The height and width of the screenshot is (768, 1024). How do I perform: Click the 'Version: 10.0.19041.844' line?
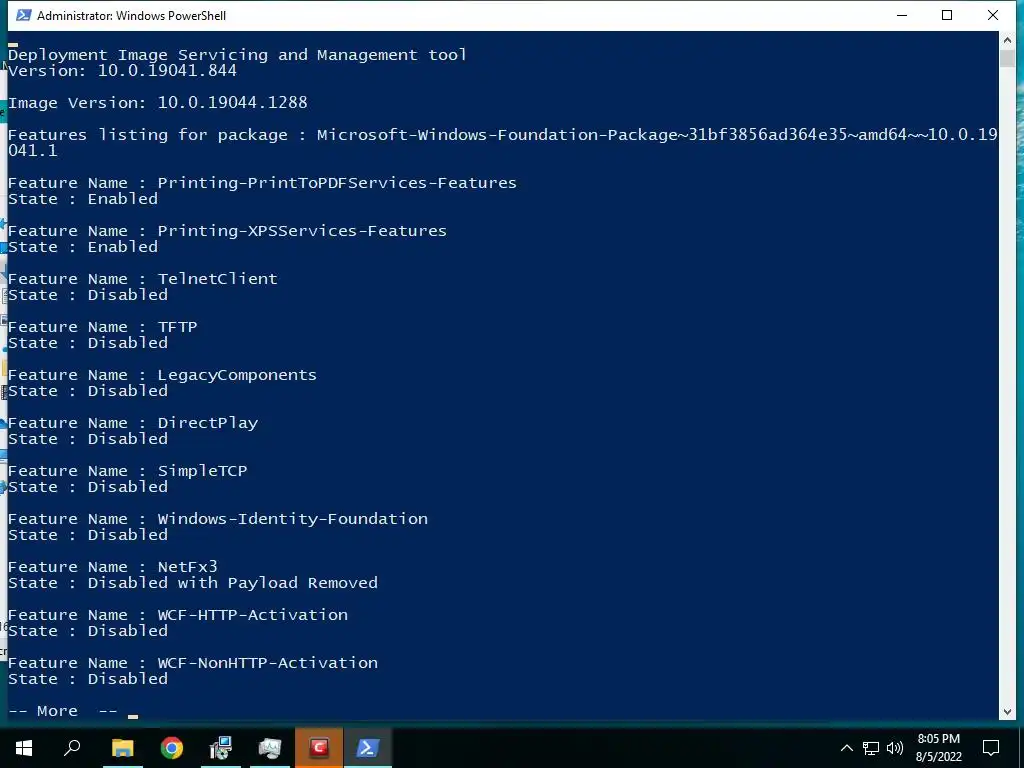(x=122, y=71)
